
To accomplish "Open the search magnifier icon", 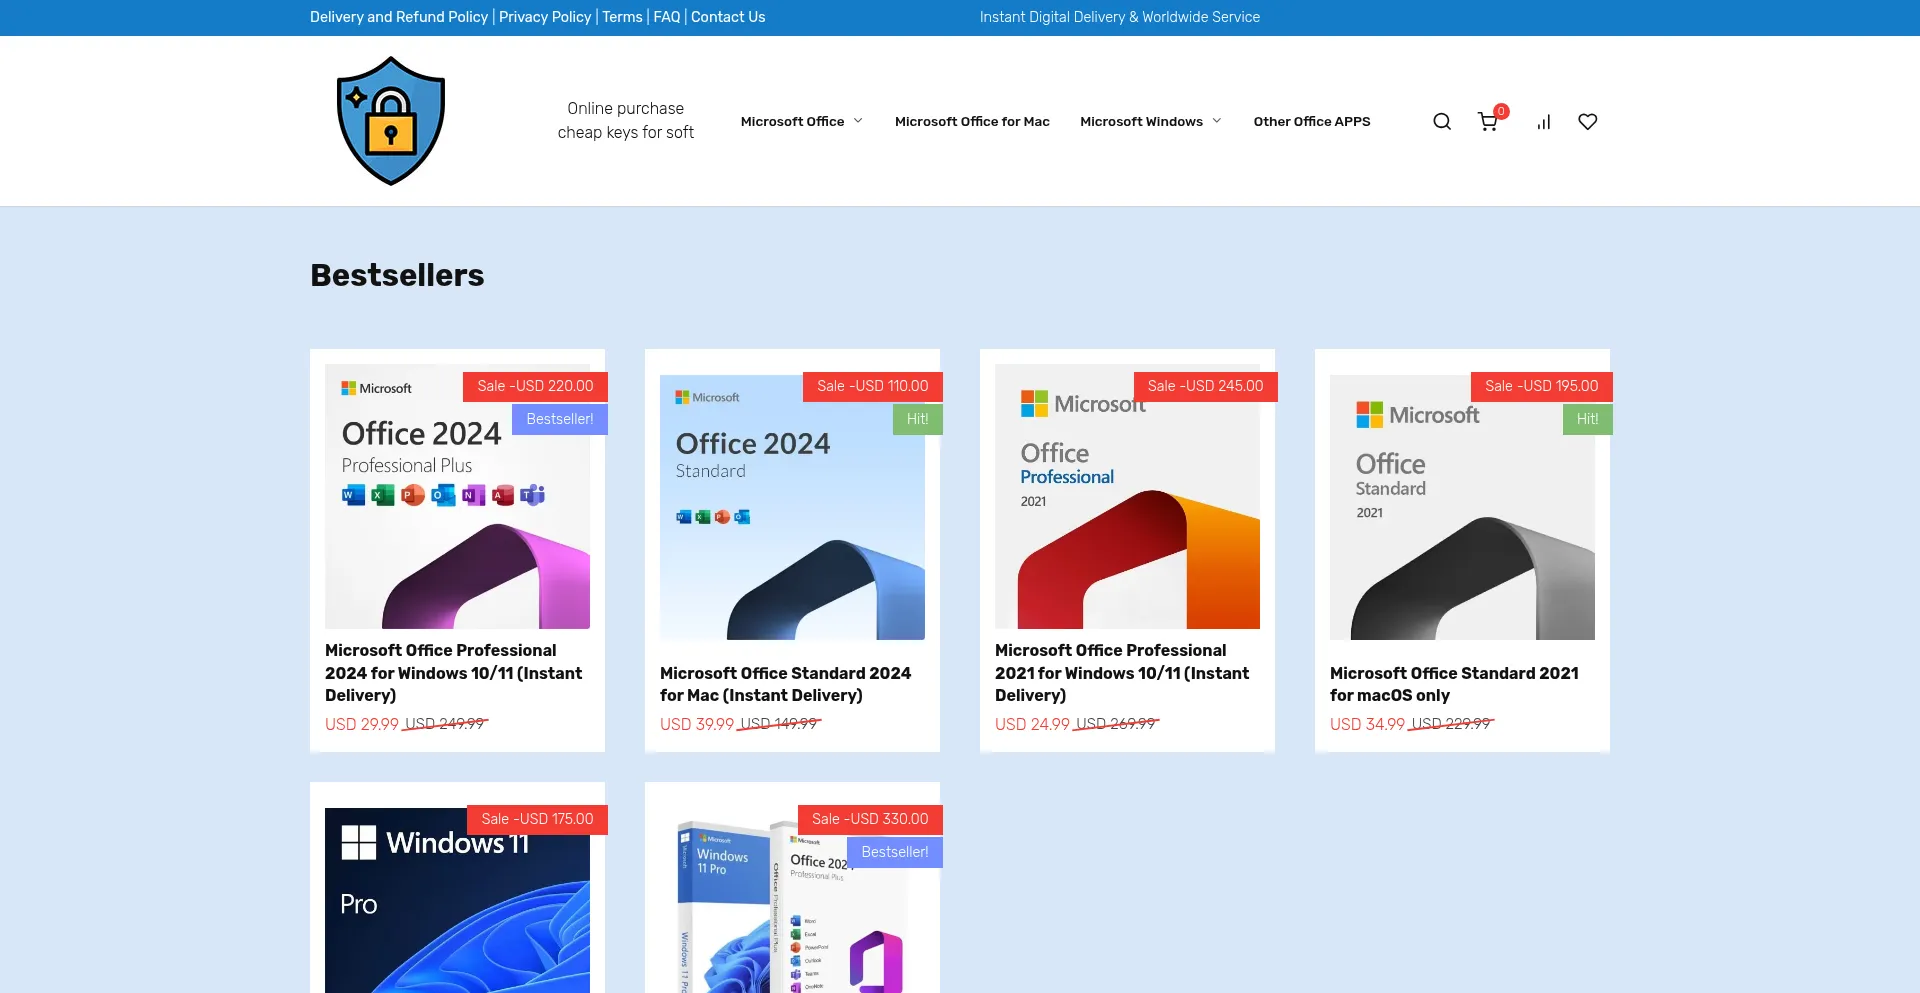I will click(x=1441, y=122).
